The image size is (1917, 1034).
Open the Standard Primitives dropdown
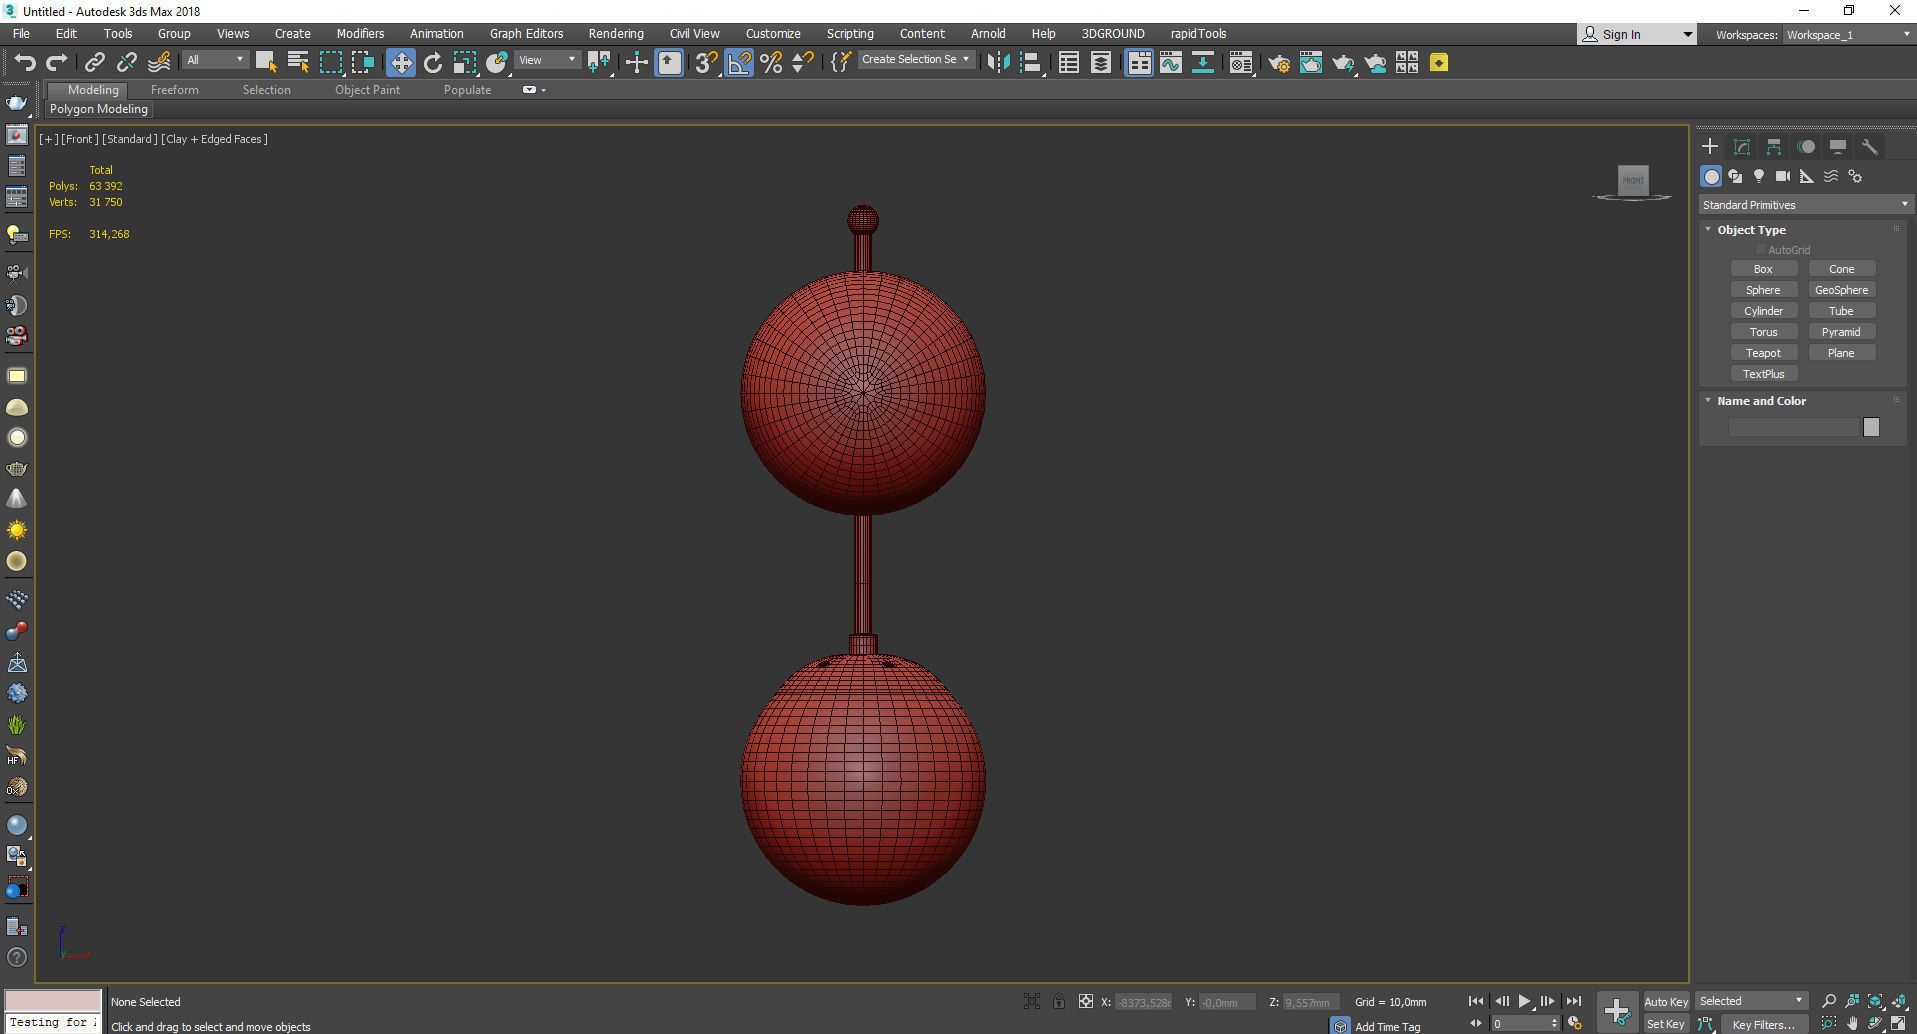click(x=1805, y=204)
